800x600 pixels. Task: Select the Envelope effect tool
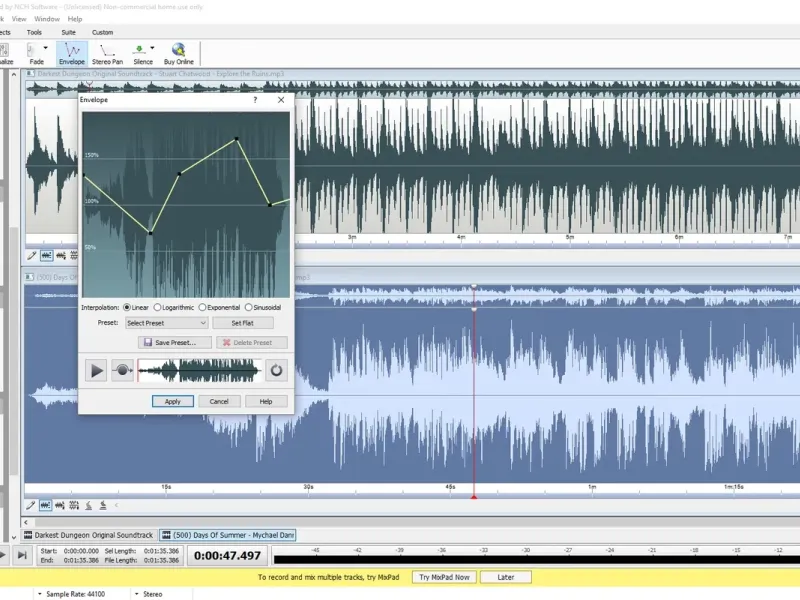point(72,54)
